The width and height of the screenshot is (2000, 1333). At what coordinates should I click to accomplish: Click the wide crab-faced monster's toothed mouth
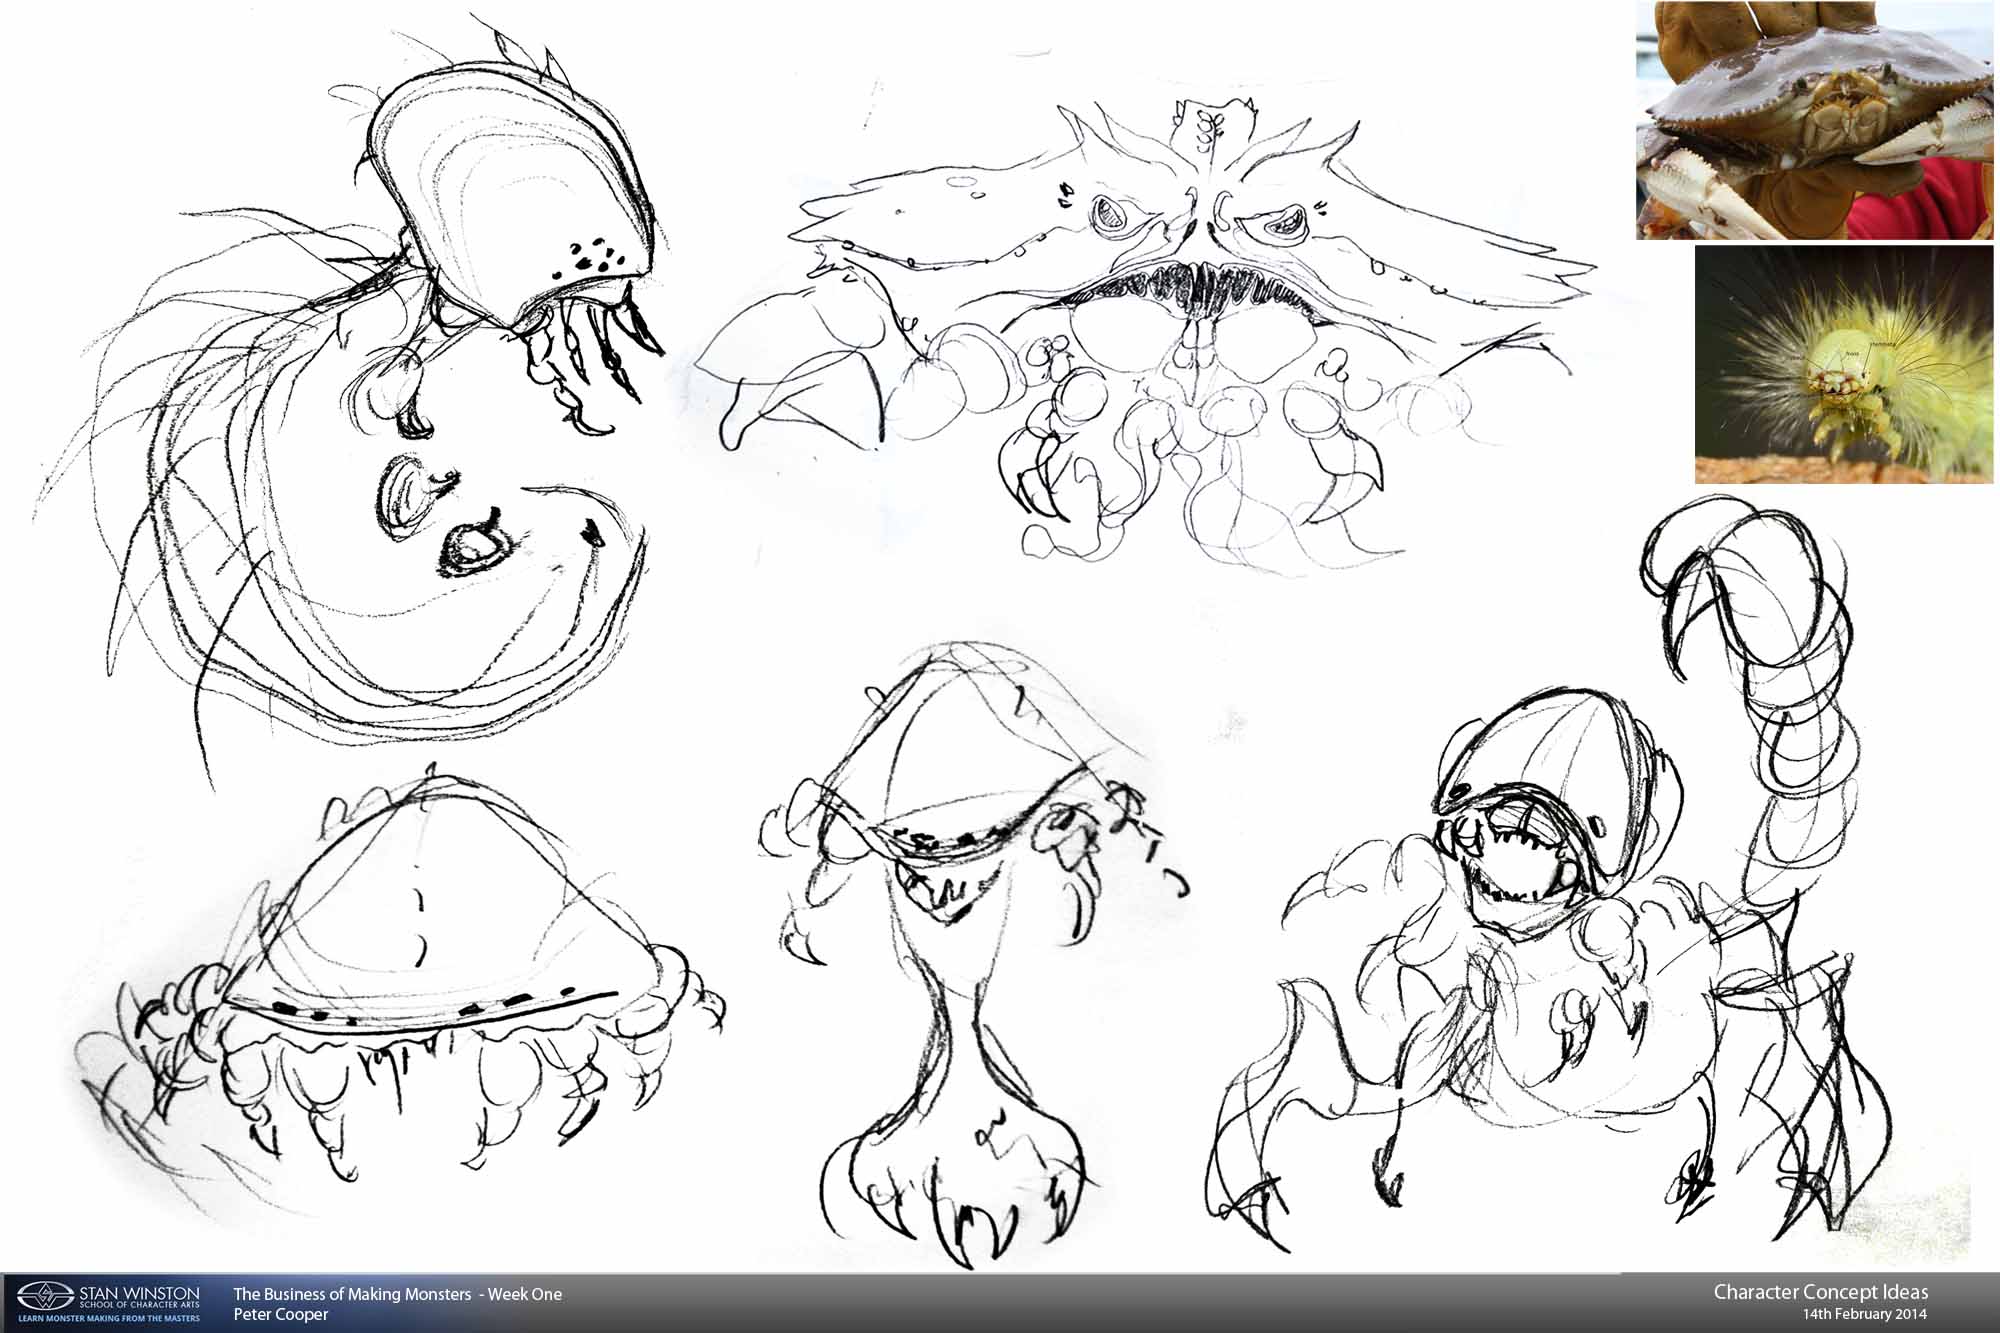[1200, 288]
